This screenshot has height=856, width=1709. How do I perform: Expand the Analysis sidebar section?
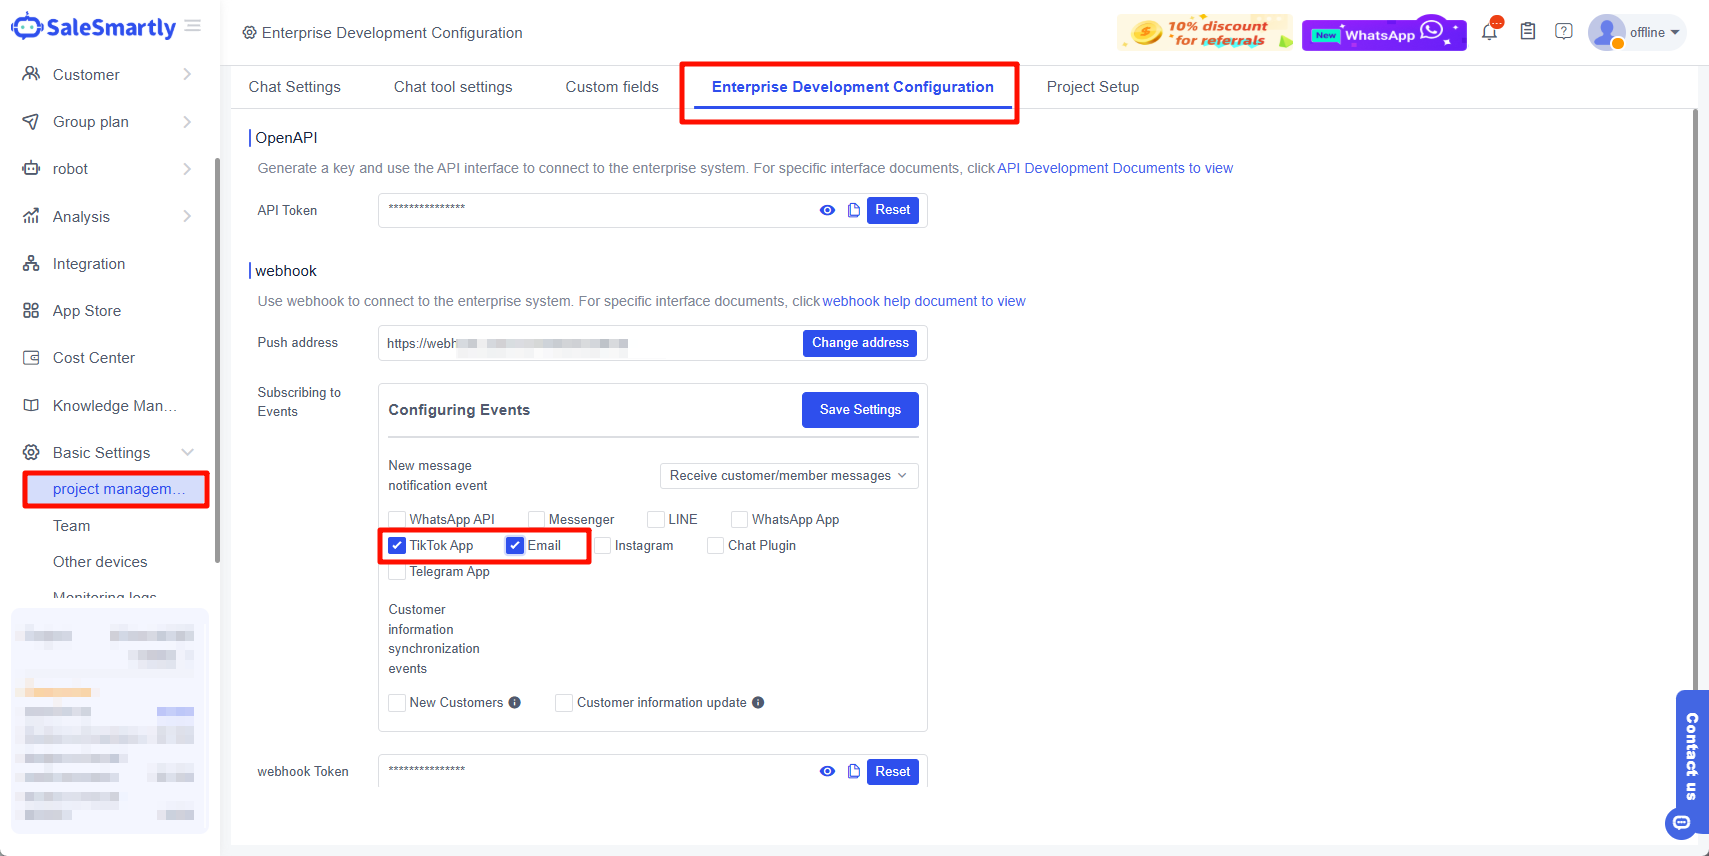point(187,216)
